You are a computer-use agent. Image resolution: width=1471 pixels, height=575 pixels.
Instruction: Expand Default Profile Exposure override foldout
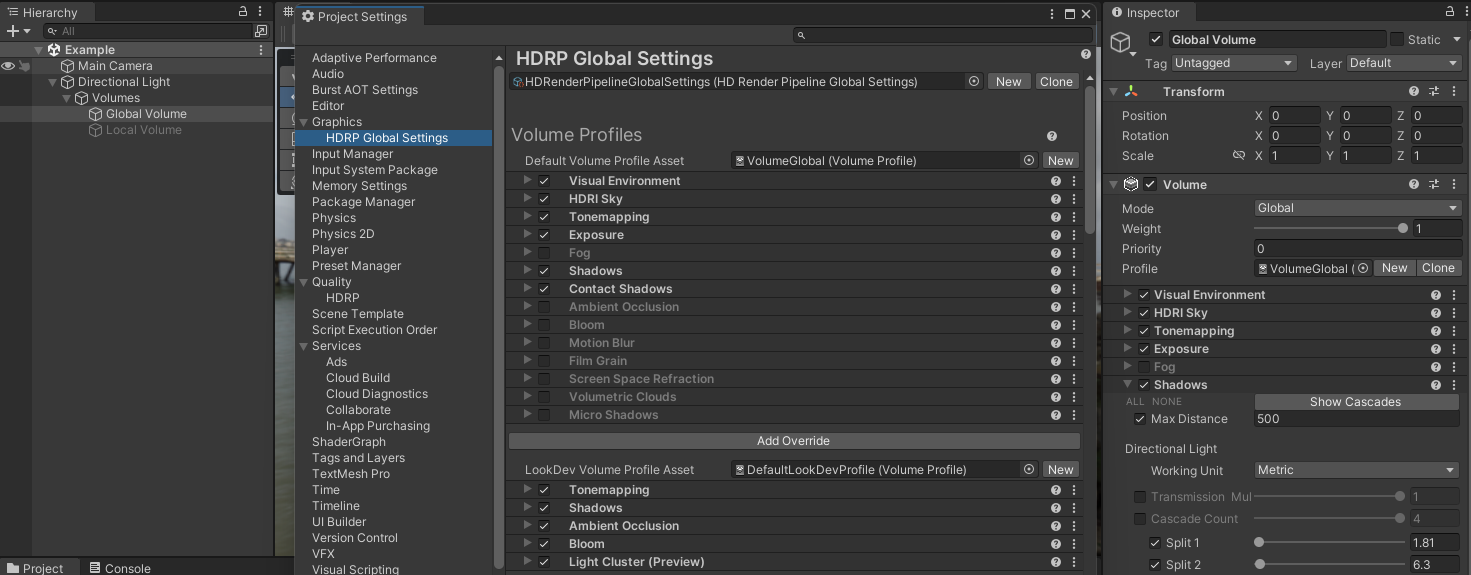point(527,235)
